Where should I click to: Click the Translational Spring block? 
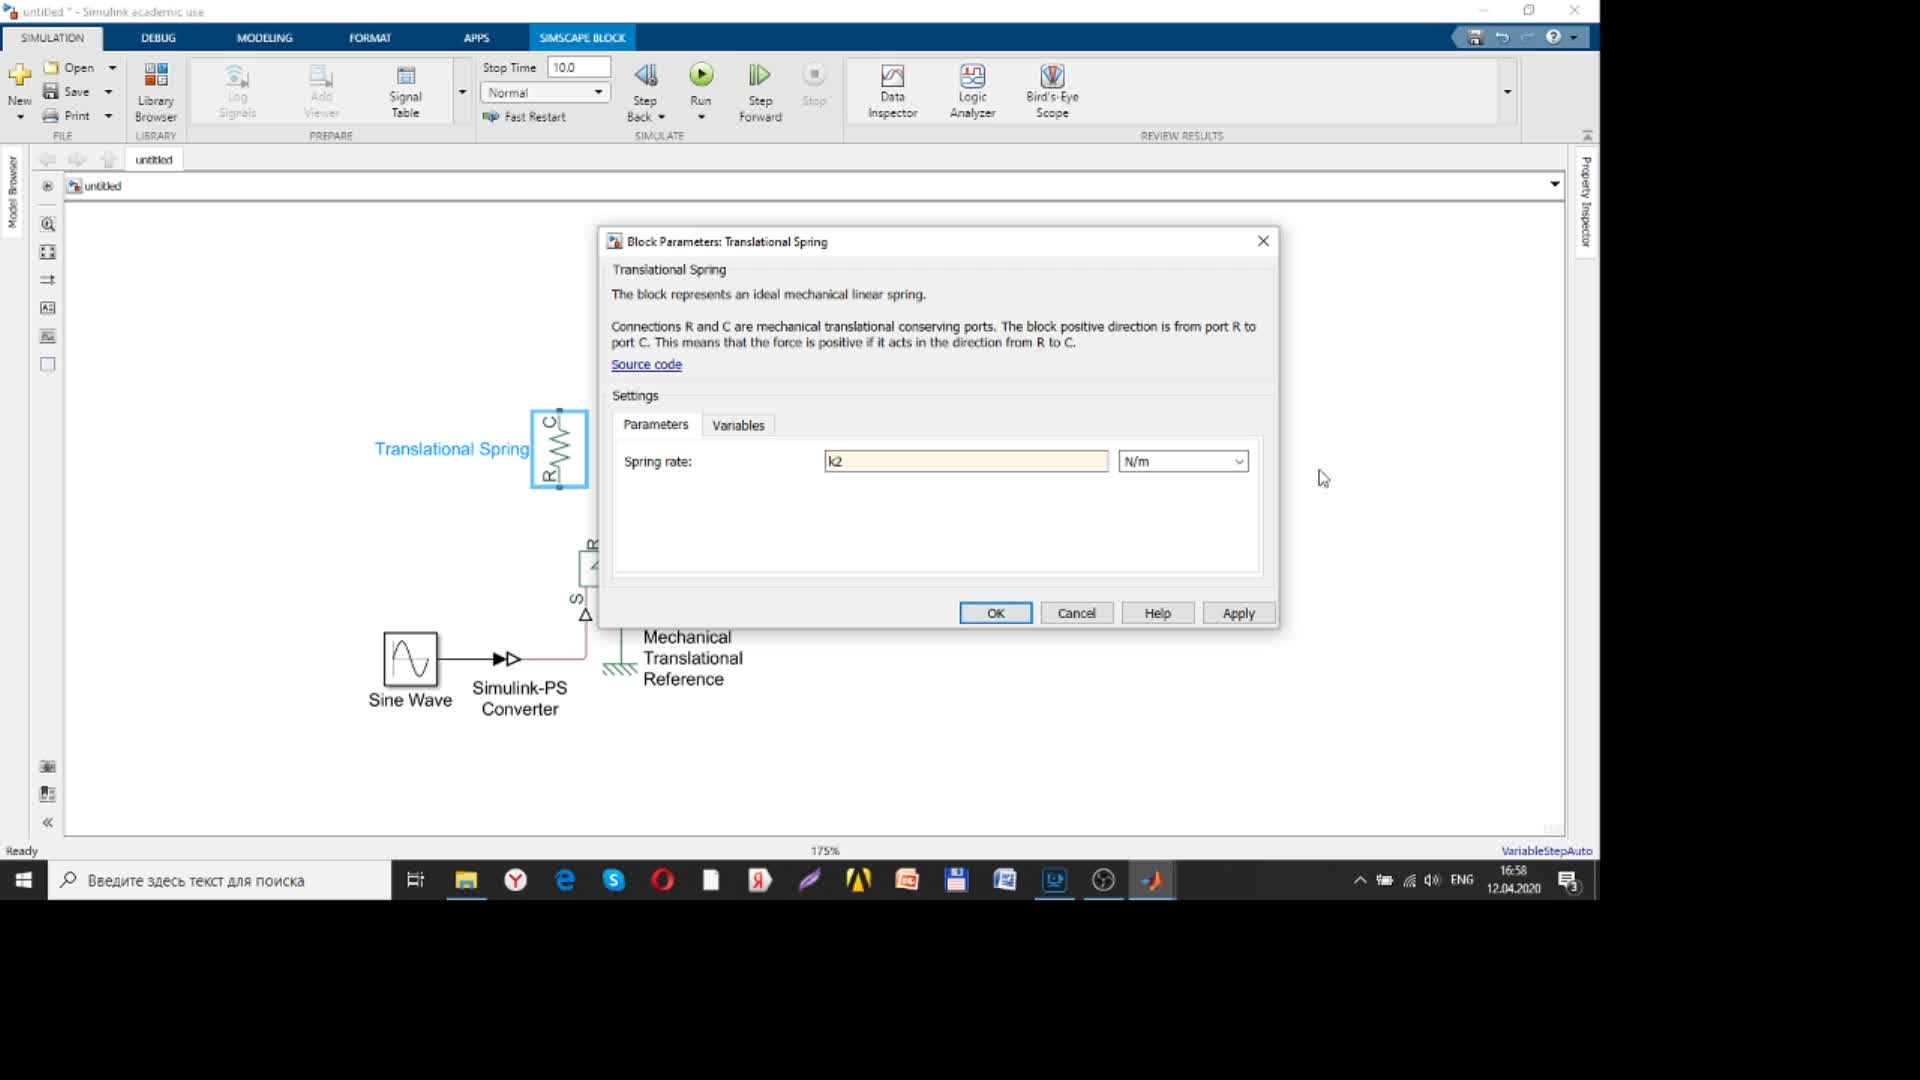tap(559, 449)
